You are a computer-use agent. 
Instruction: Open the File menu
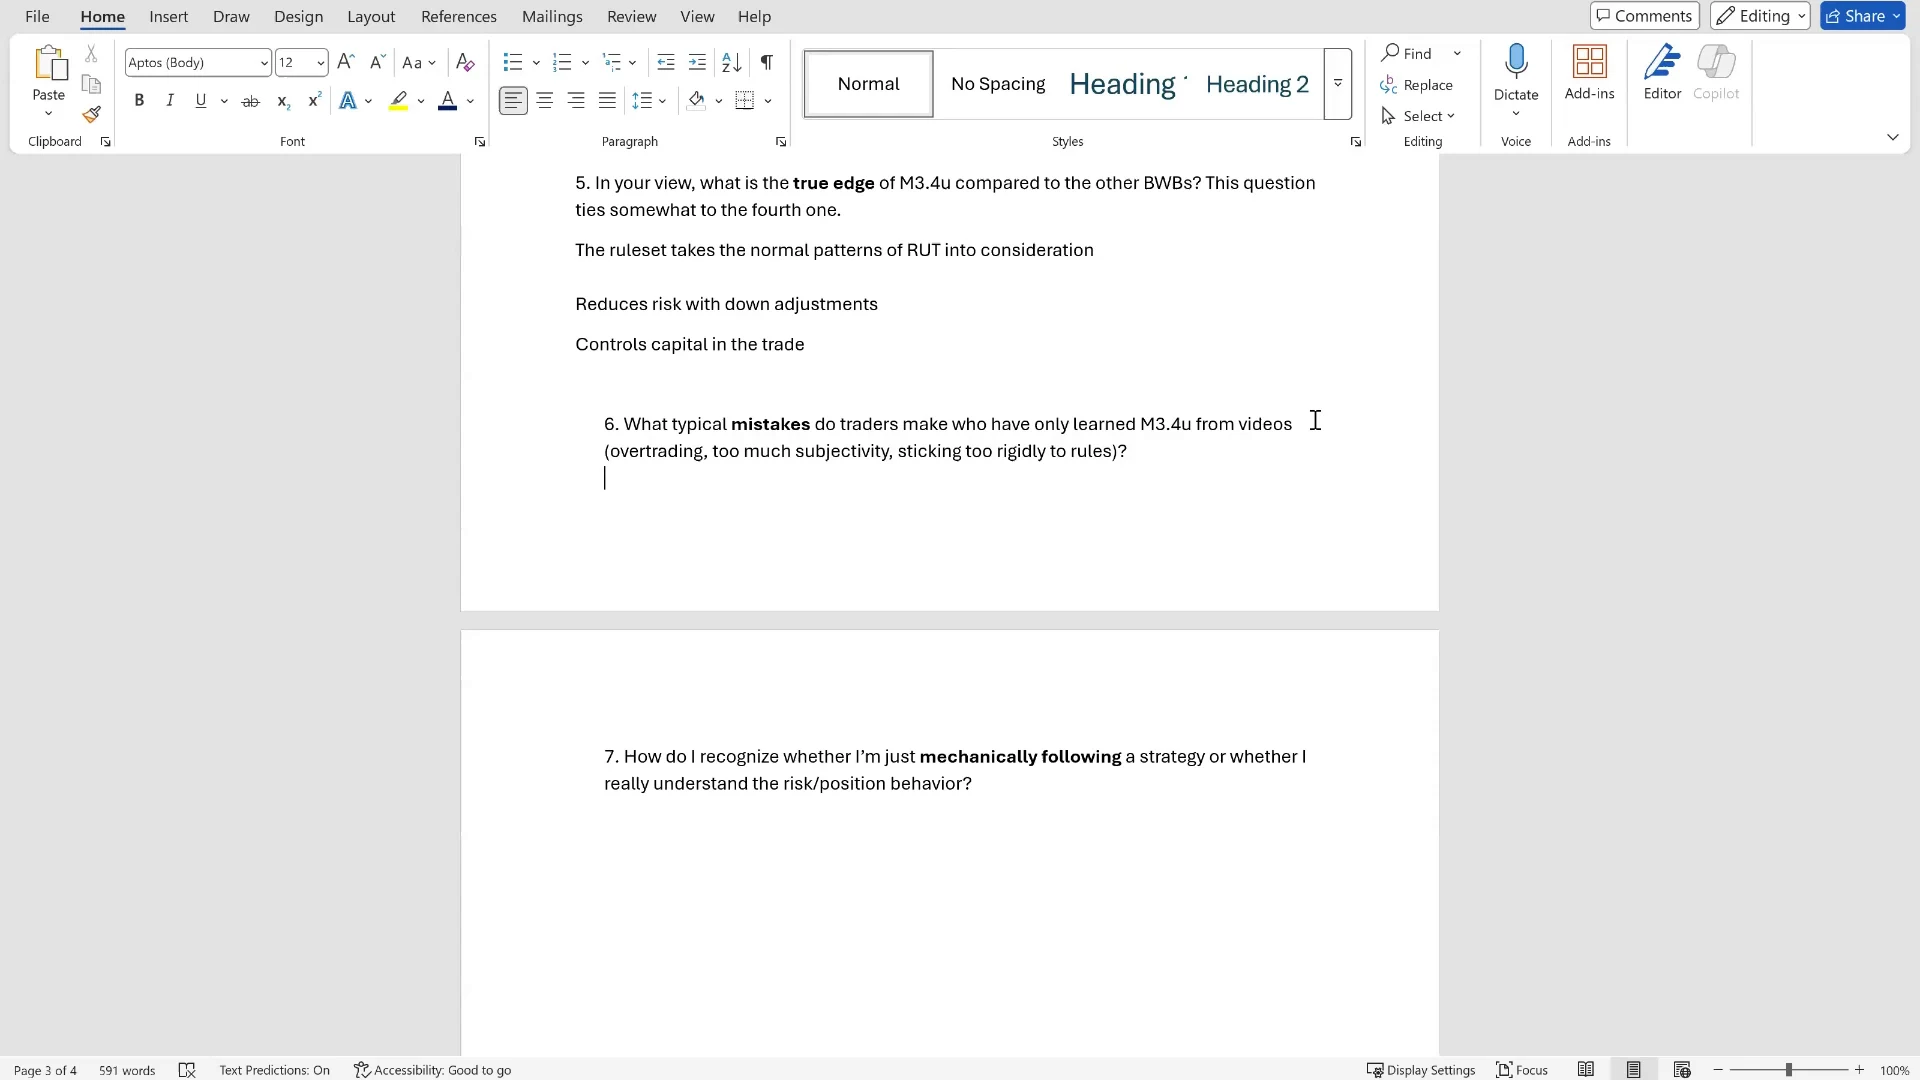click(x=37, y=16)
